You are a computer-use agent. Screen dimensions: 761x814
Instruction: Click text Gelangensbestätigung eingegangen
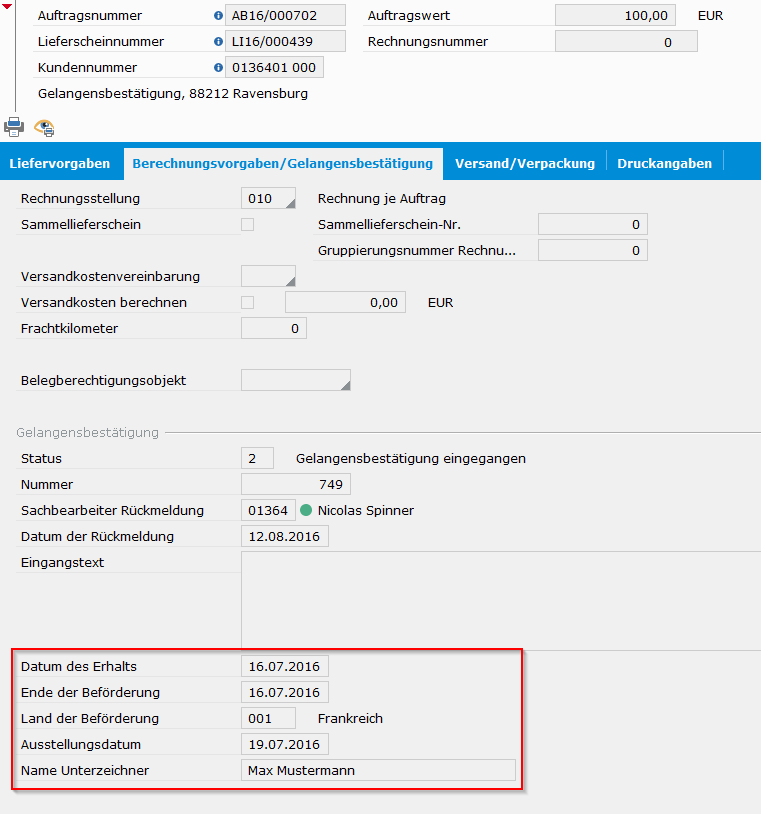(x=411, y=458)
